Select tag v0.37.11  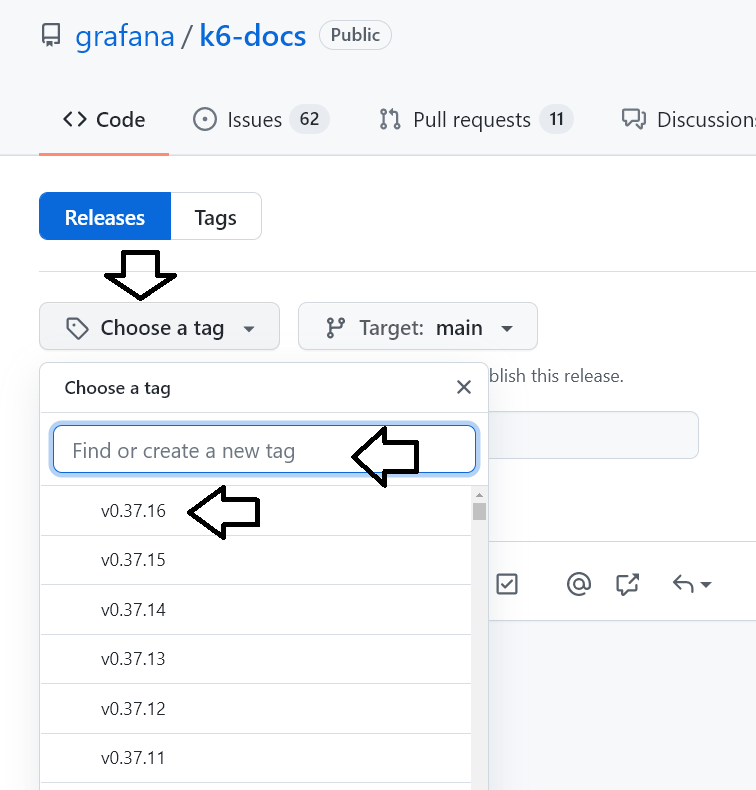point(256,758)
